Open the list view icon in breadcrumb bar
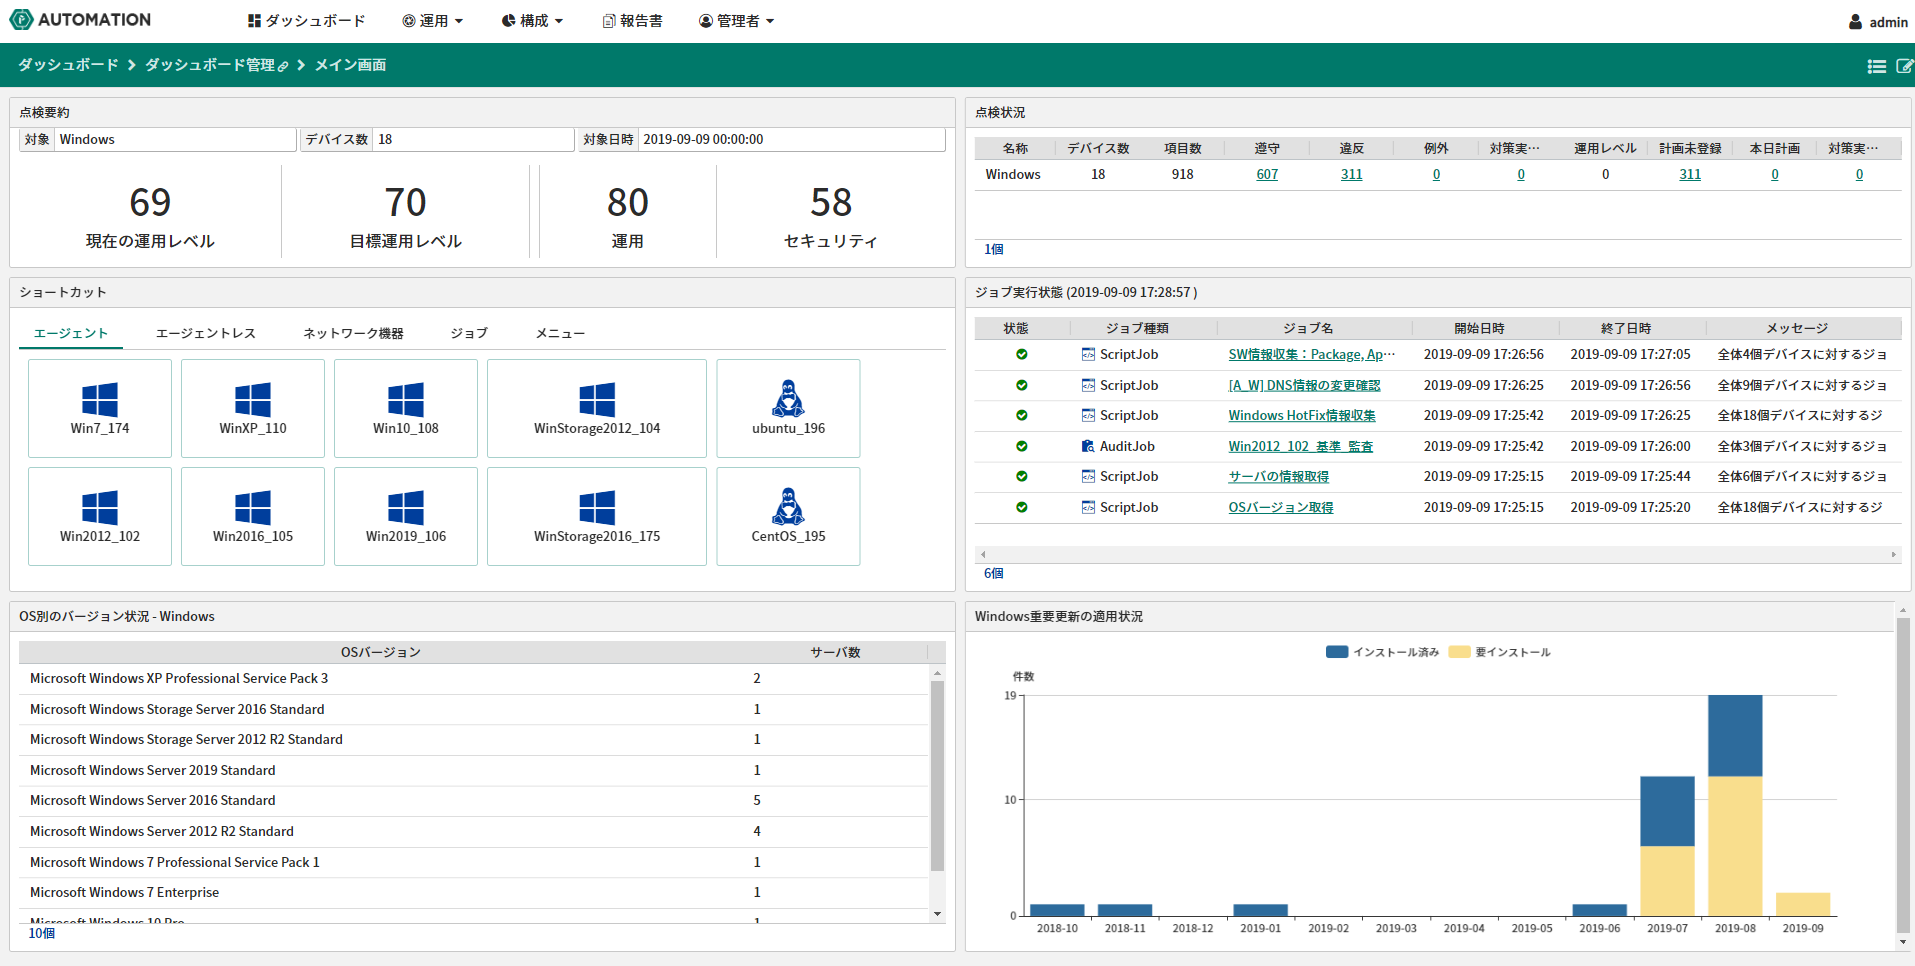The image size is (1915, 966). [1877, 66]
